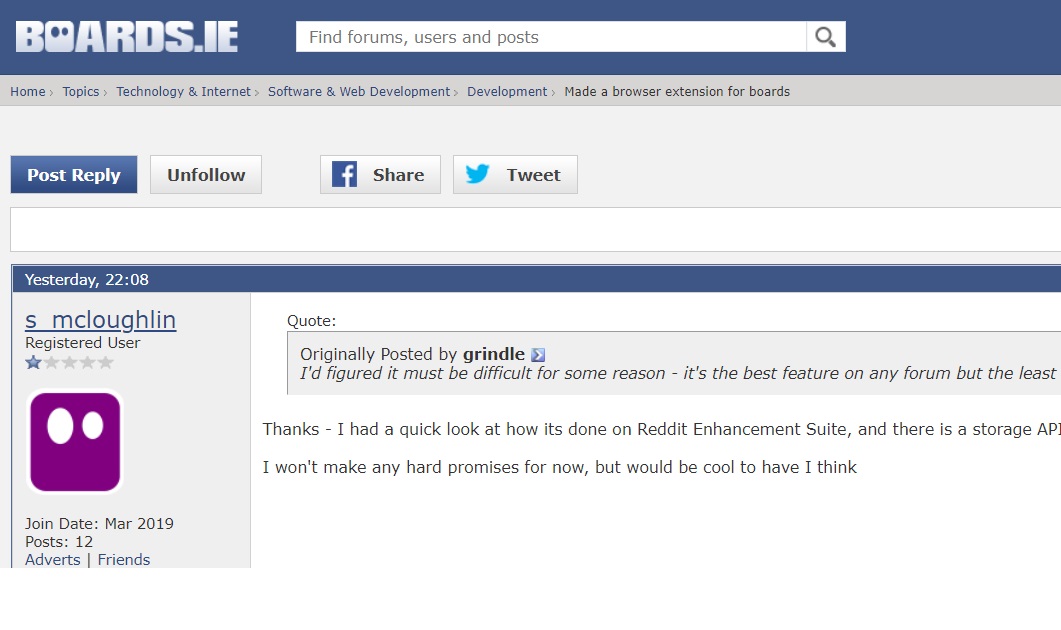Screen dimensions: 1061x630
Task: View grindle's original post arrow icon
Action: (538, 355)
